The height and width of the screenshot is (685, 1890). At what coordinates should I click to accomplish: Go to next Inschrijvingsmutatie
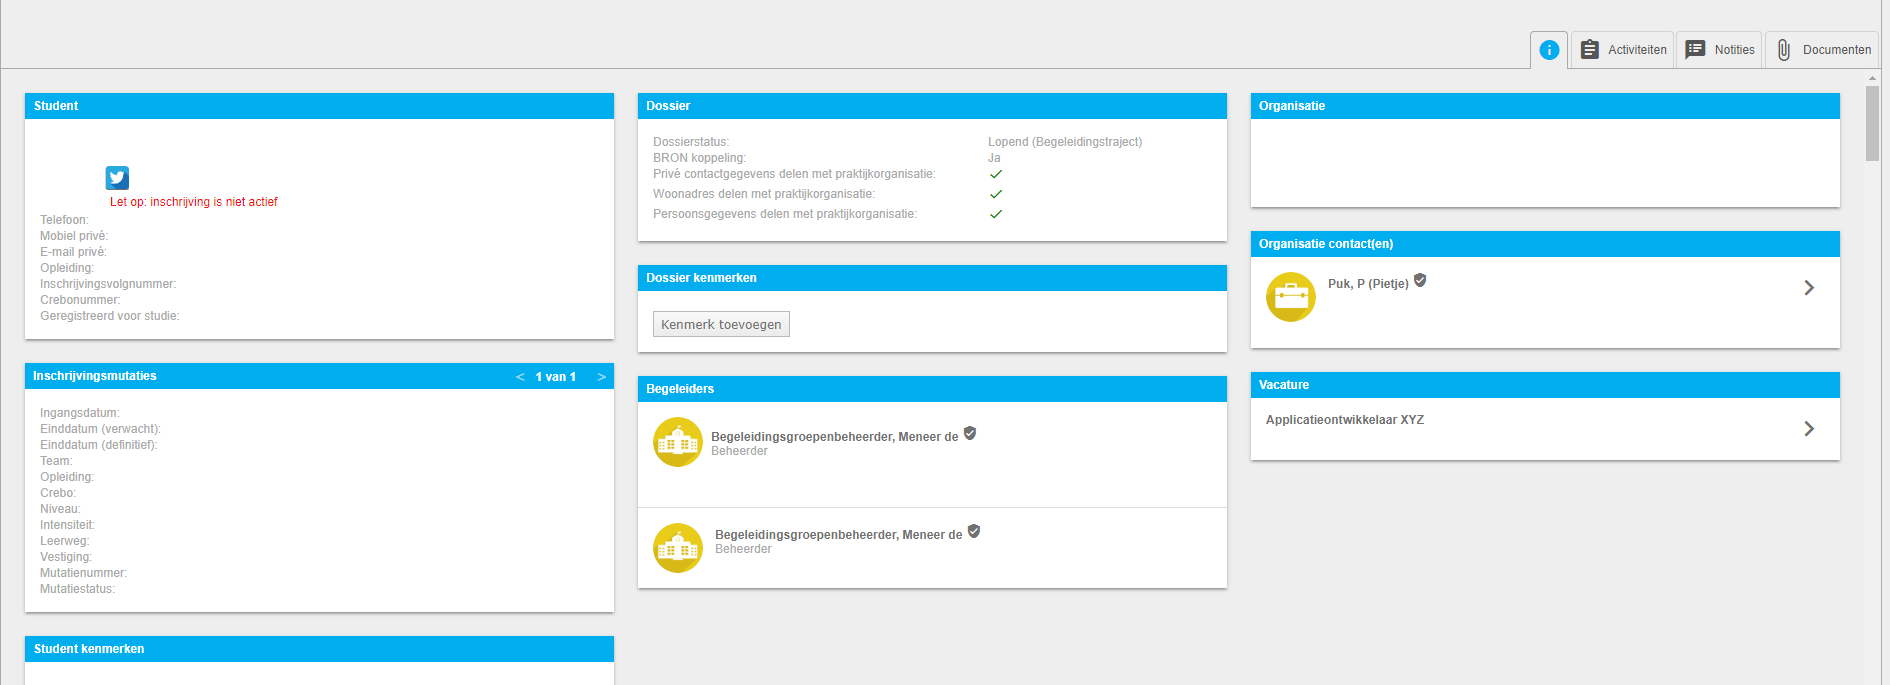coord(601,377)
